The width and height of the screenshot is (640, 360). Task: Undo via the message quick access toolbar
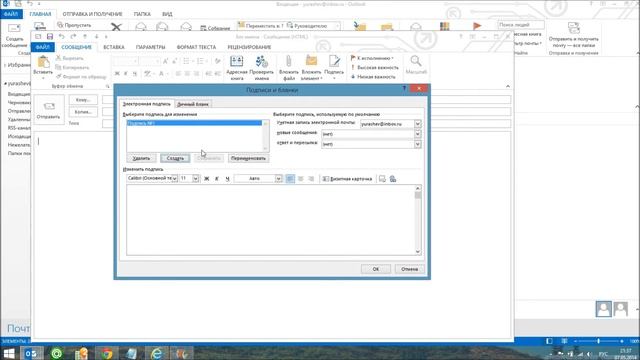click(61, 37)
